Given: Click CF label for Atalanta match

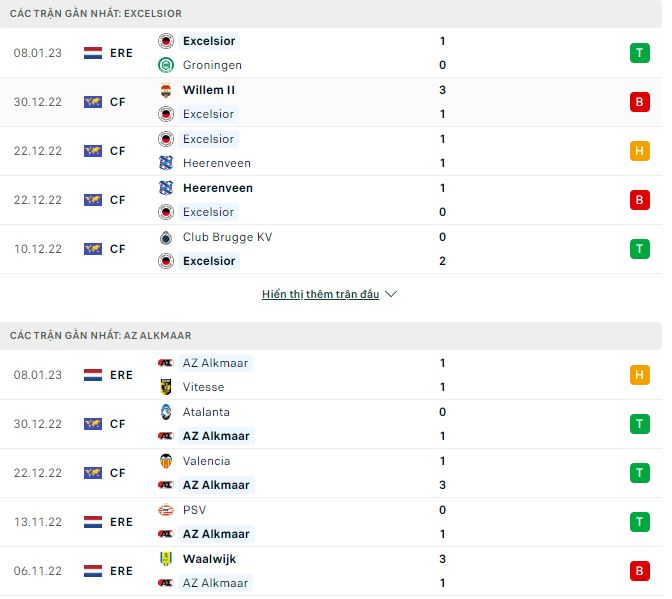Looking at the screenshot, I should pos(118,424).
